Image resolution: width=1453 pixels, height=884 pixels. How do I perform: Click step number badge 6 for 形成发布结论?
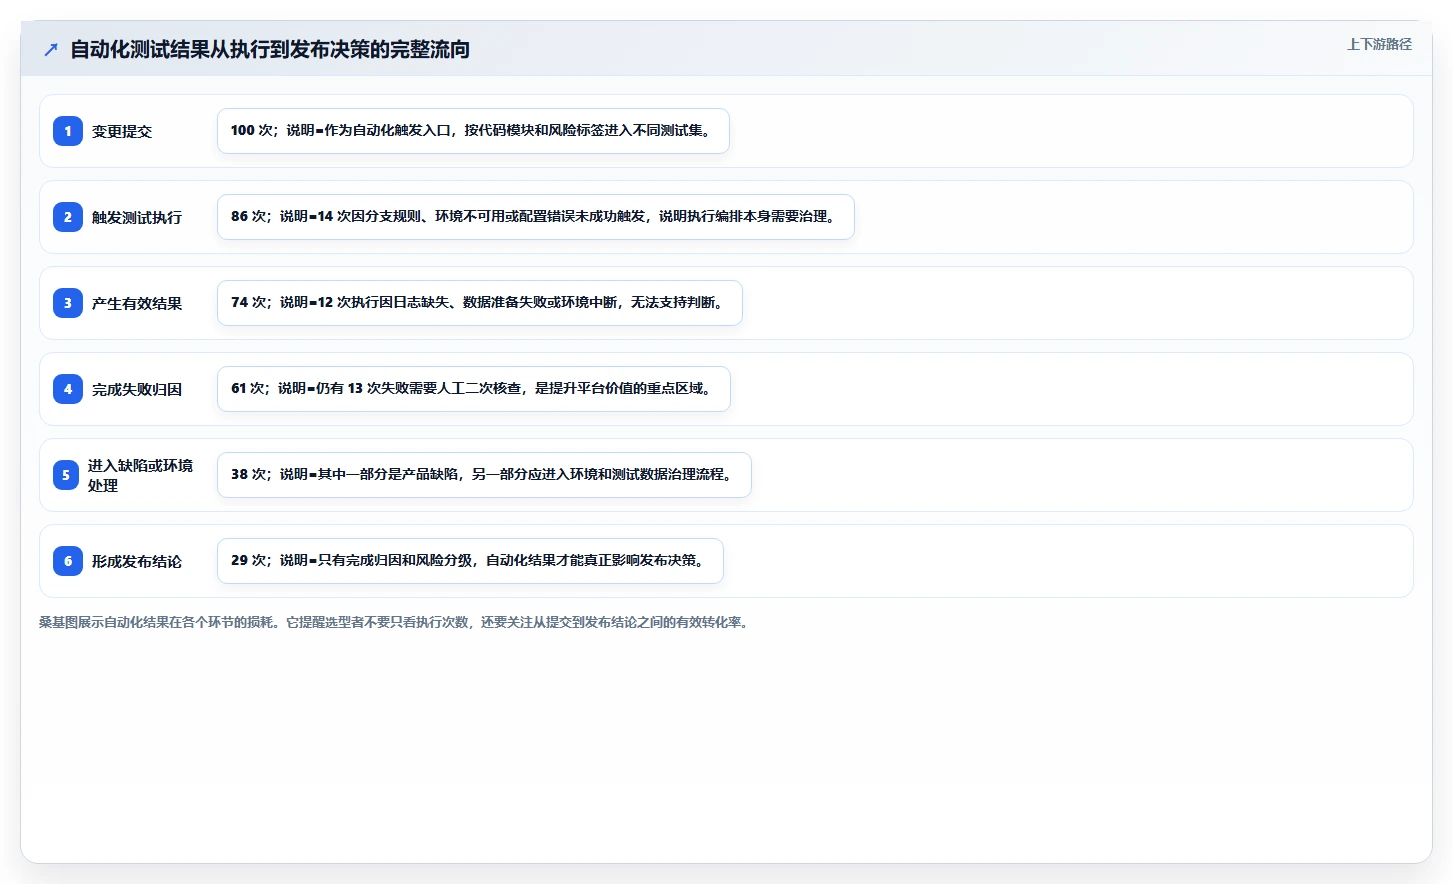pos(68,561)
